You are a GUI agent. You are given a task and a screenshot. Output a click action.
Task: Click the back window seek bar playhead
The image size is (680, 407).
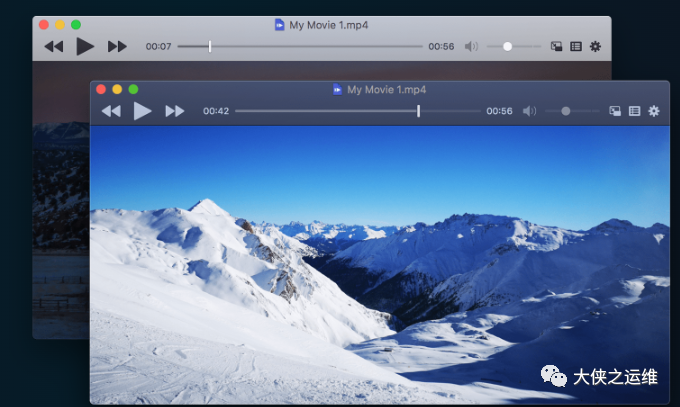point(210,46)
